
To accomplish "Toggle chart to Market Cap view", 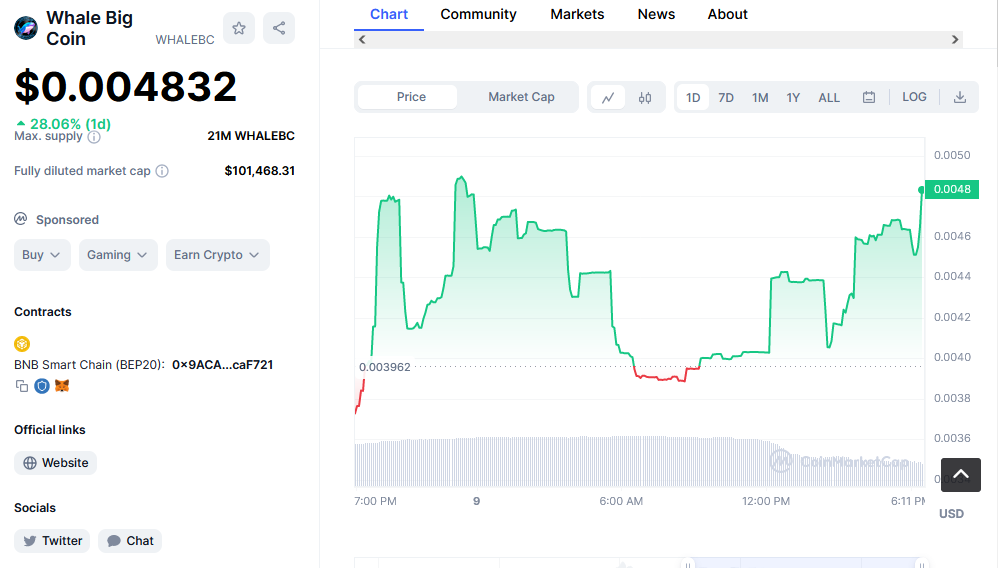I will tap(521, 97).
